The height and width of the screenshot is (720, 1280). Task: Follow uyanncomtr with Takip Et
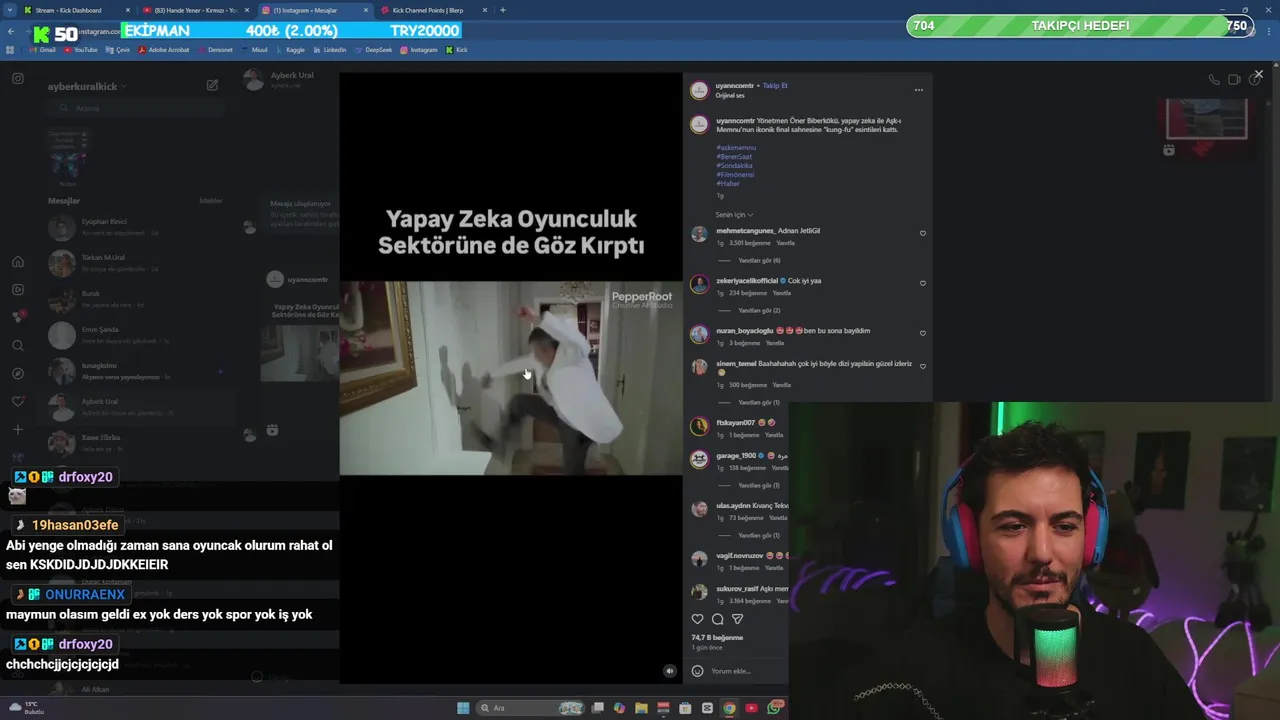click(775, 86)
